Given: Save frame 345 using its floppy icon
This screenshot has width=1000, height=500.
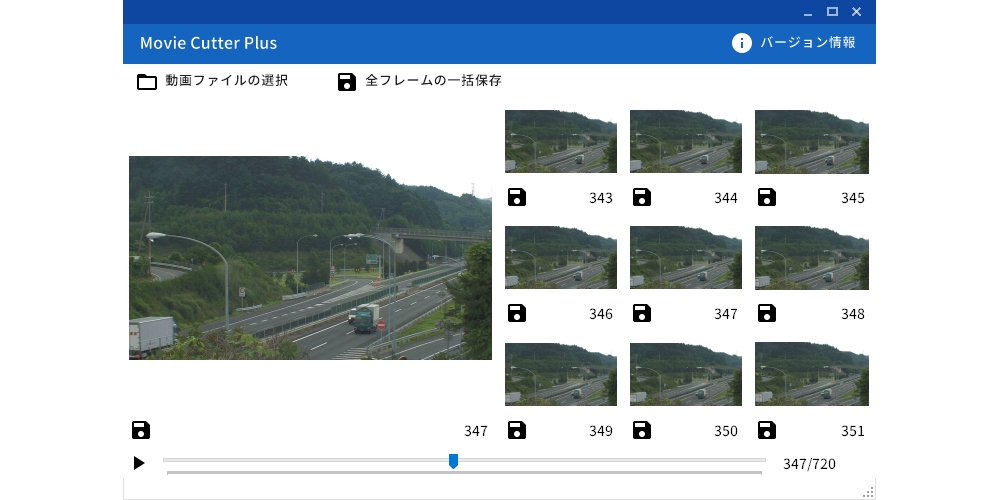Looking at the screenshot, I should click(767, 197).
